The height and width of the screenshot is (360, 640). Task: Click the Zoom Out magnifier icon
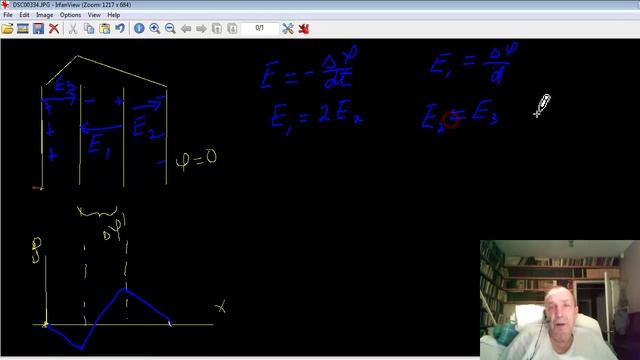click(170, 29)
